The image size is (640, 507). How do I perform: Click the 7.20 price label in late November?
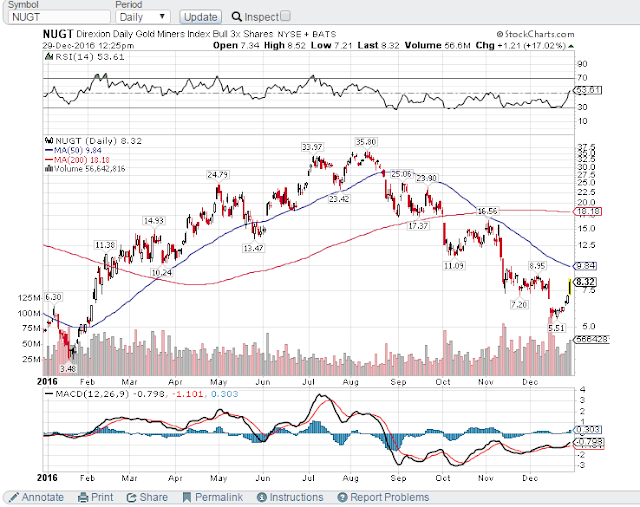tap(519, 305)
